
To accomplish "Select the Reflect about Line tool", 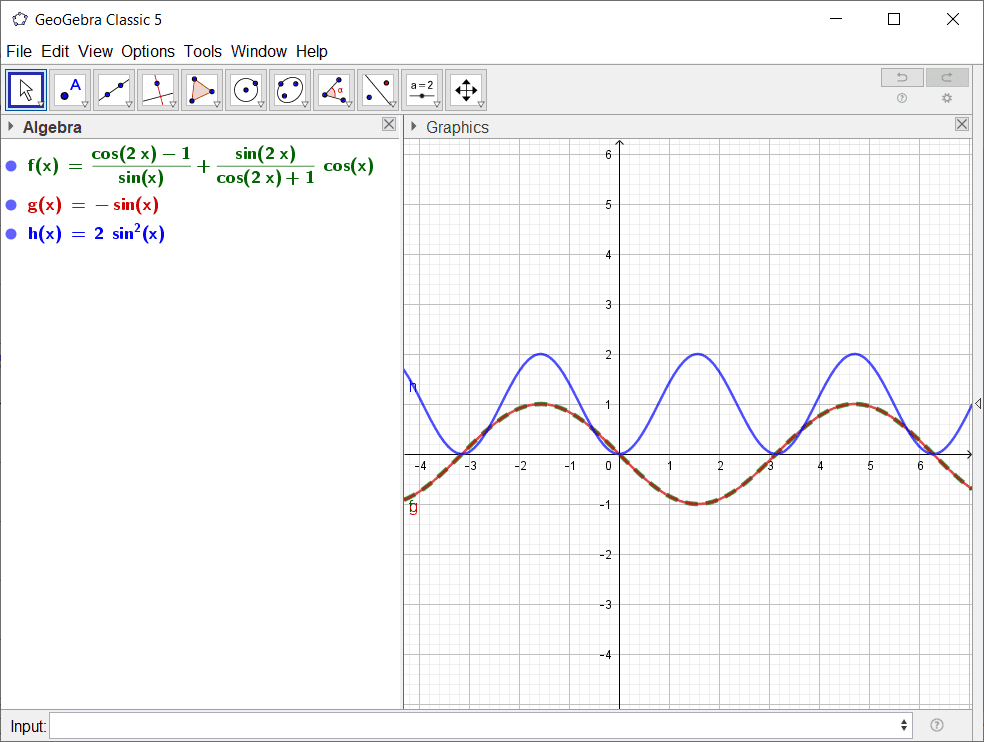I will [378, 90].
